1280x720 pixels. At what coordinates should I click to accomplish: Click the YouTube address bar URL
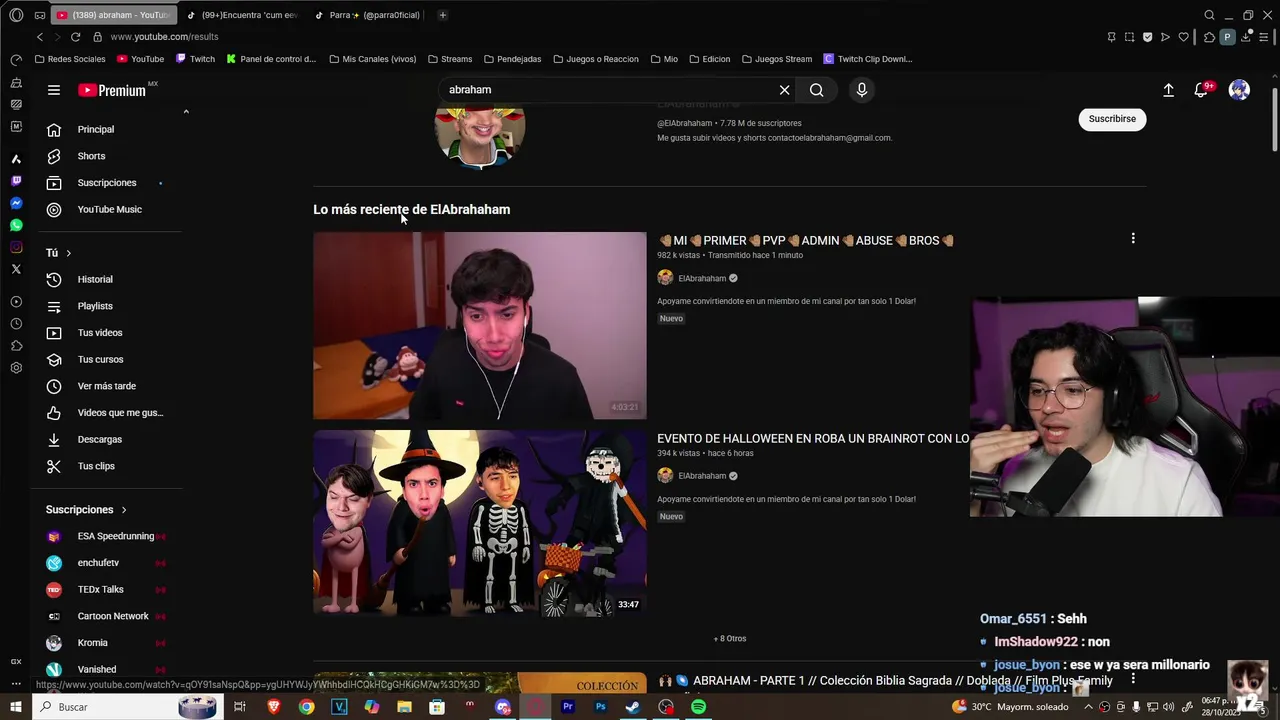[164, 37]
